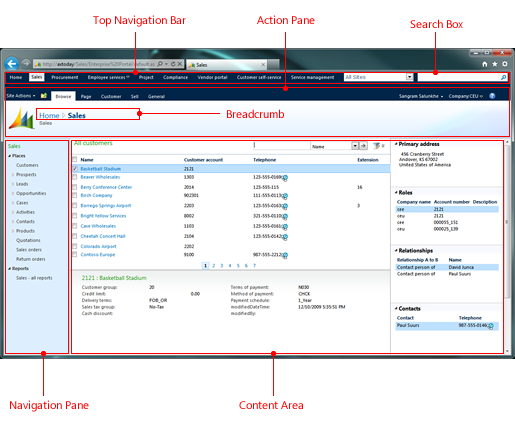Screen dimensions: 515x421
Task: Click phone icon beside Cheetah Concert Hall telephone
Action: tap(285, 237)
